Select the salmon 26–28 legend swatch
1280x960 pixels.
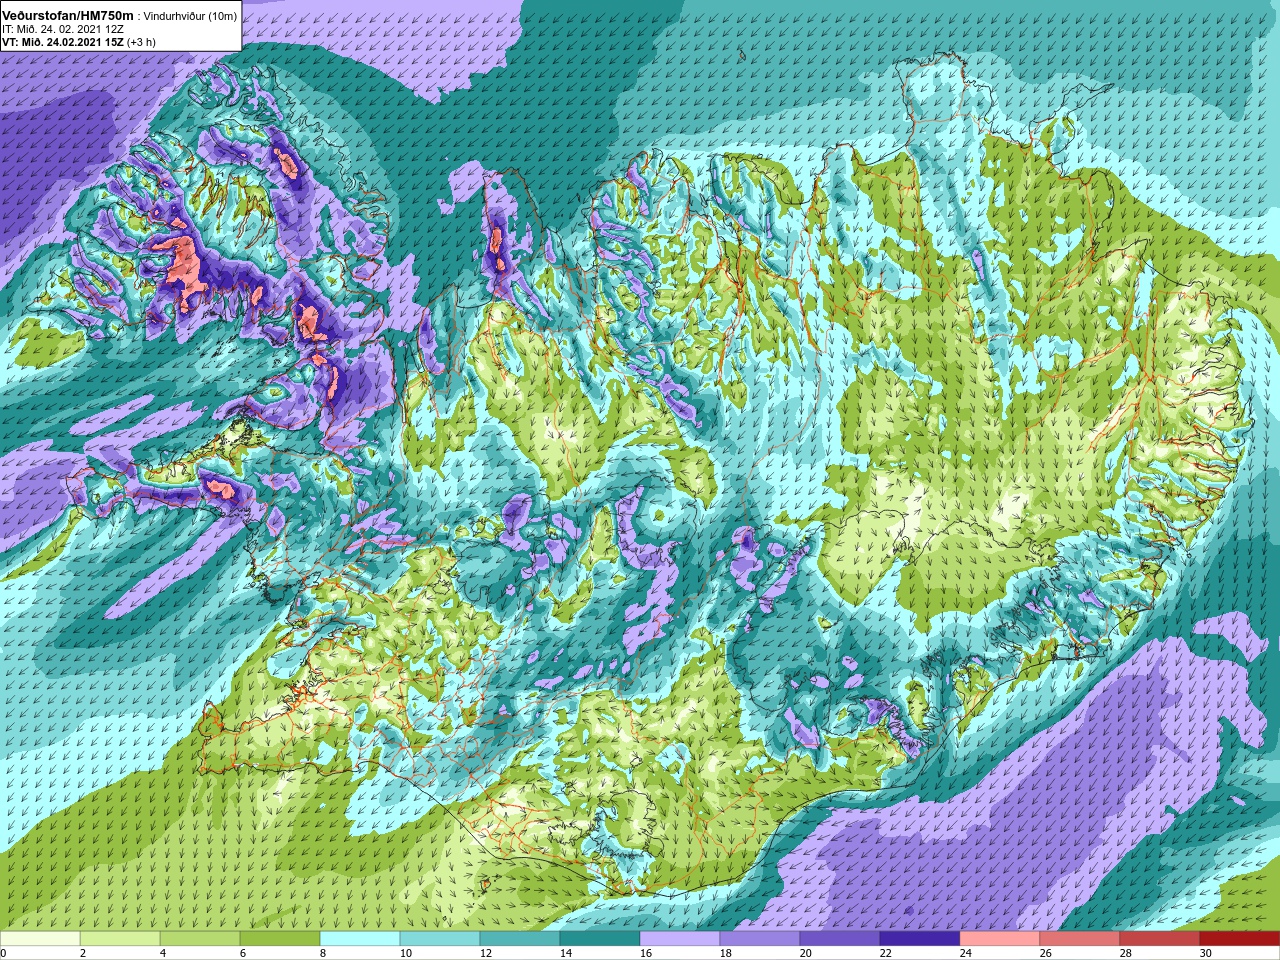pyautogui.click(x=1080, y=939)
